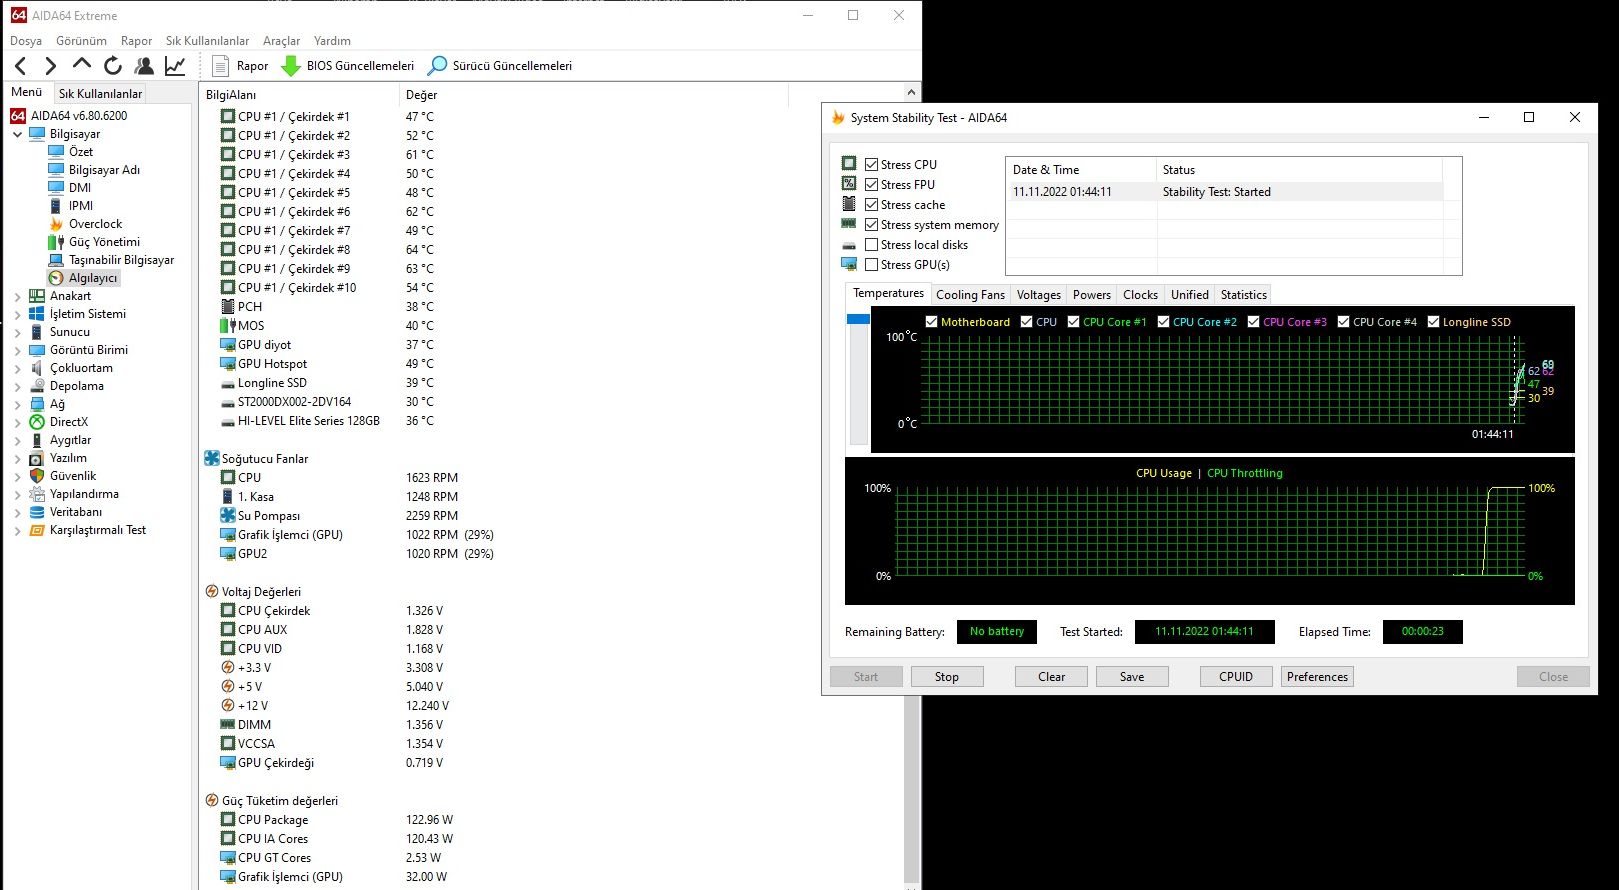Click the Stop button in Stability Test
The image size is (1619, 890).
tap(947, 677)
